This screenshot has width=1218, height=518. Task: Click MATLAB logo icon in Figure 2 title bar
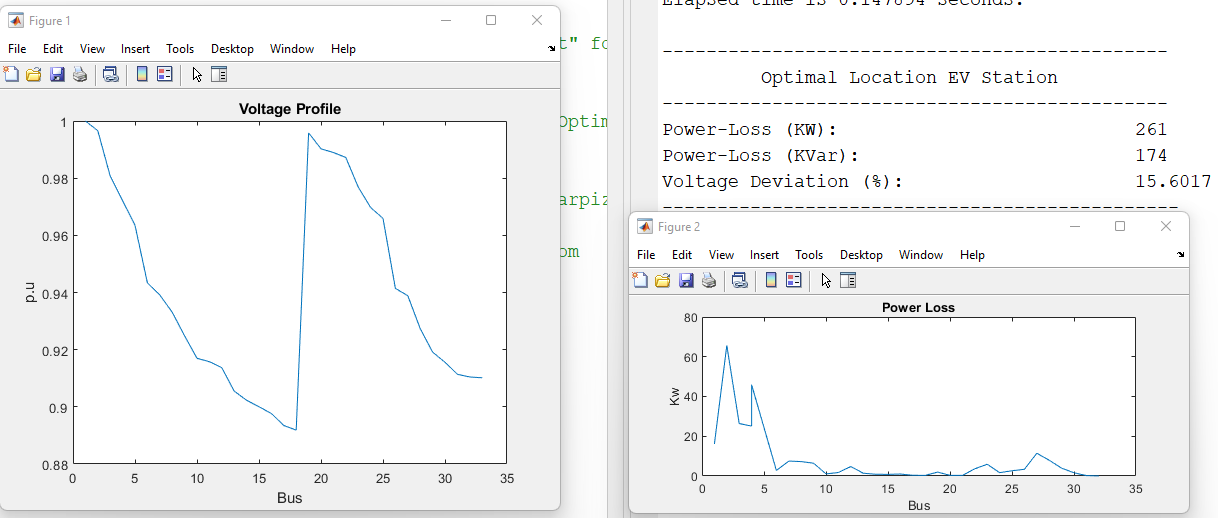645,227
